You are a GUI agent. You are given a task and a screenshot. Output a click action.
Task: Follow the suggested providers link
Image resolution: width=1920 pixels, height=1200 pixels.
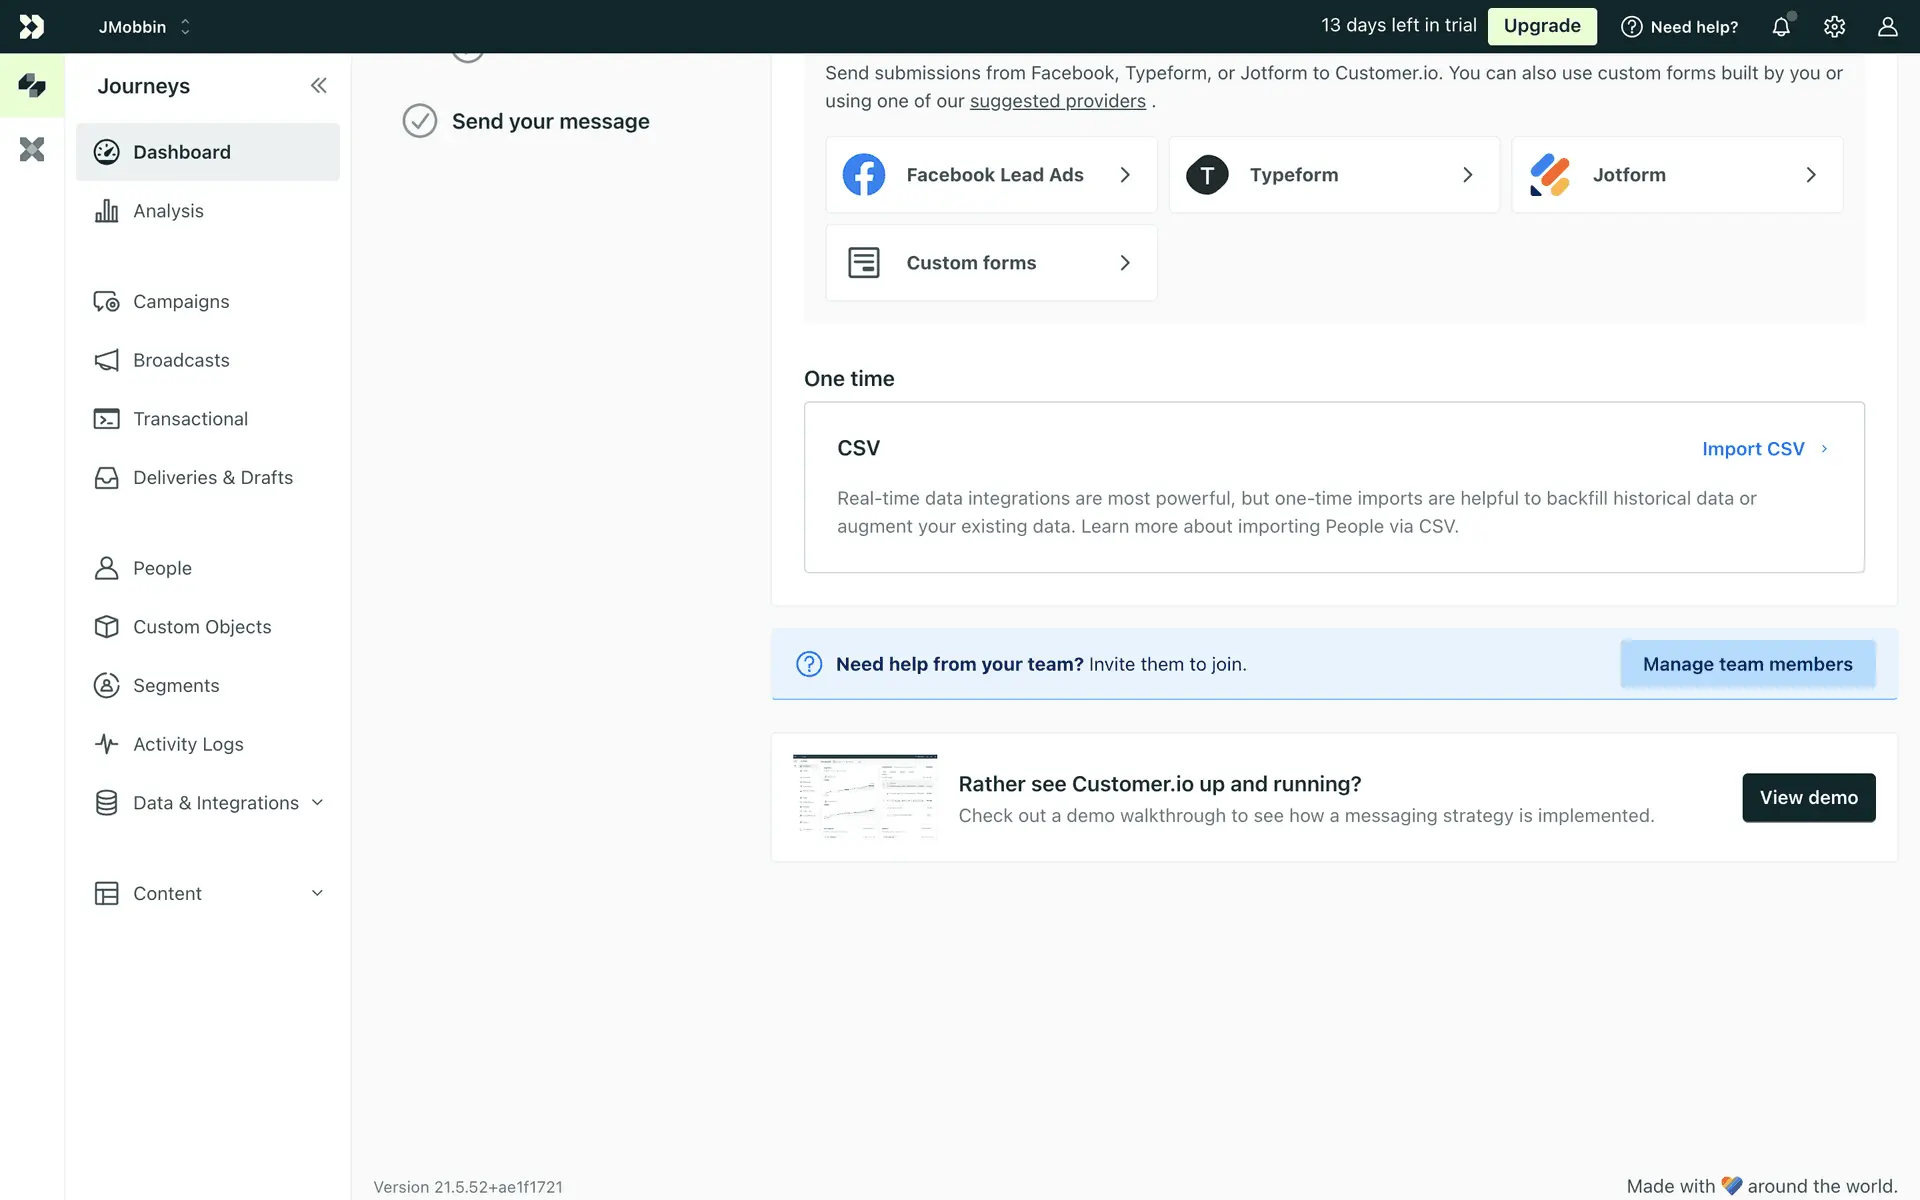point(1057,101)
